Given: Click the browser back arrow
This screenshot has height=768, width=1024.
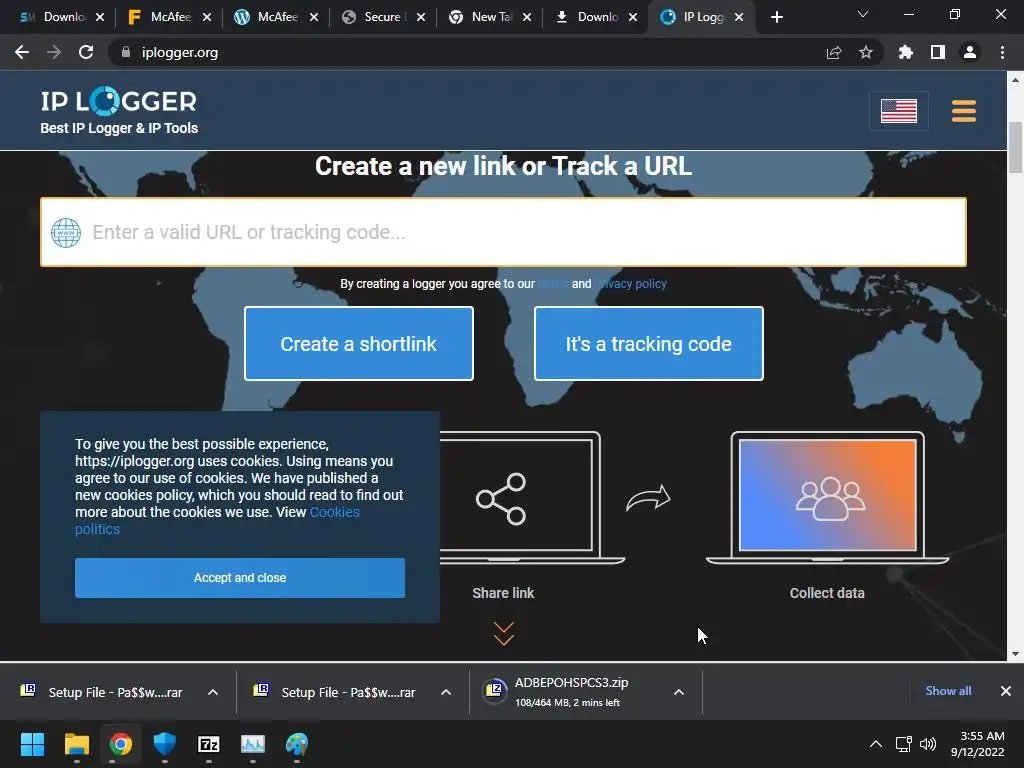Looking at the screenshot, I should click(x=22, y=52).
